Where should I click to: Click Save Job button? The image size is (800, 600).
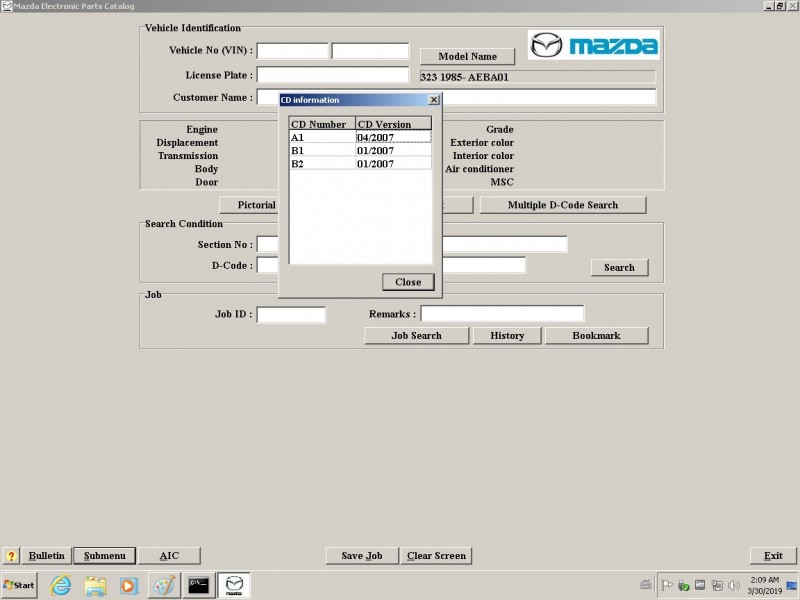[x=362, y=556]
